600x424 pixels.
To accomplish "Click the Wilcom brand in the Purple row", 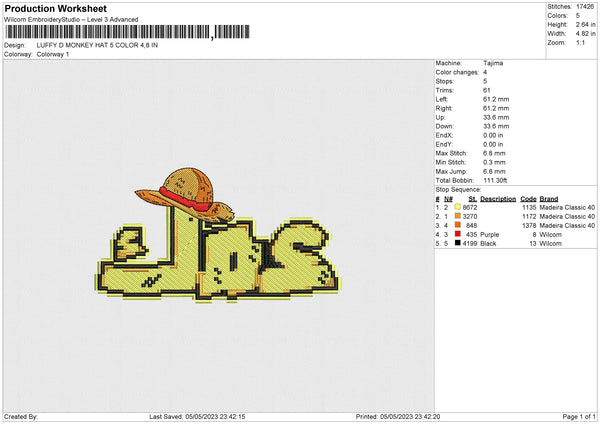I will pyautogui.click(x=550, y=235).
